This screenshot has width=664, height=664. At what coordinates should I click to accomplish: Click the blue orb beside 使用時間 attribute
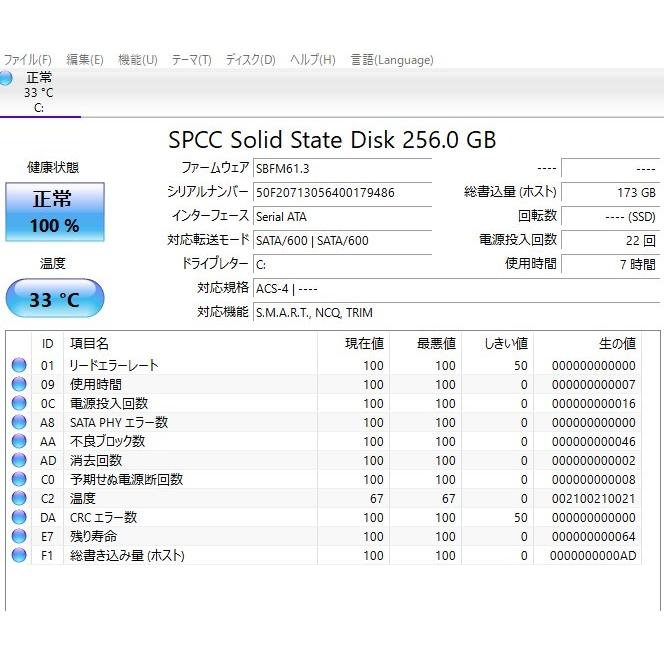click(19, 385)
